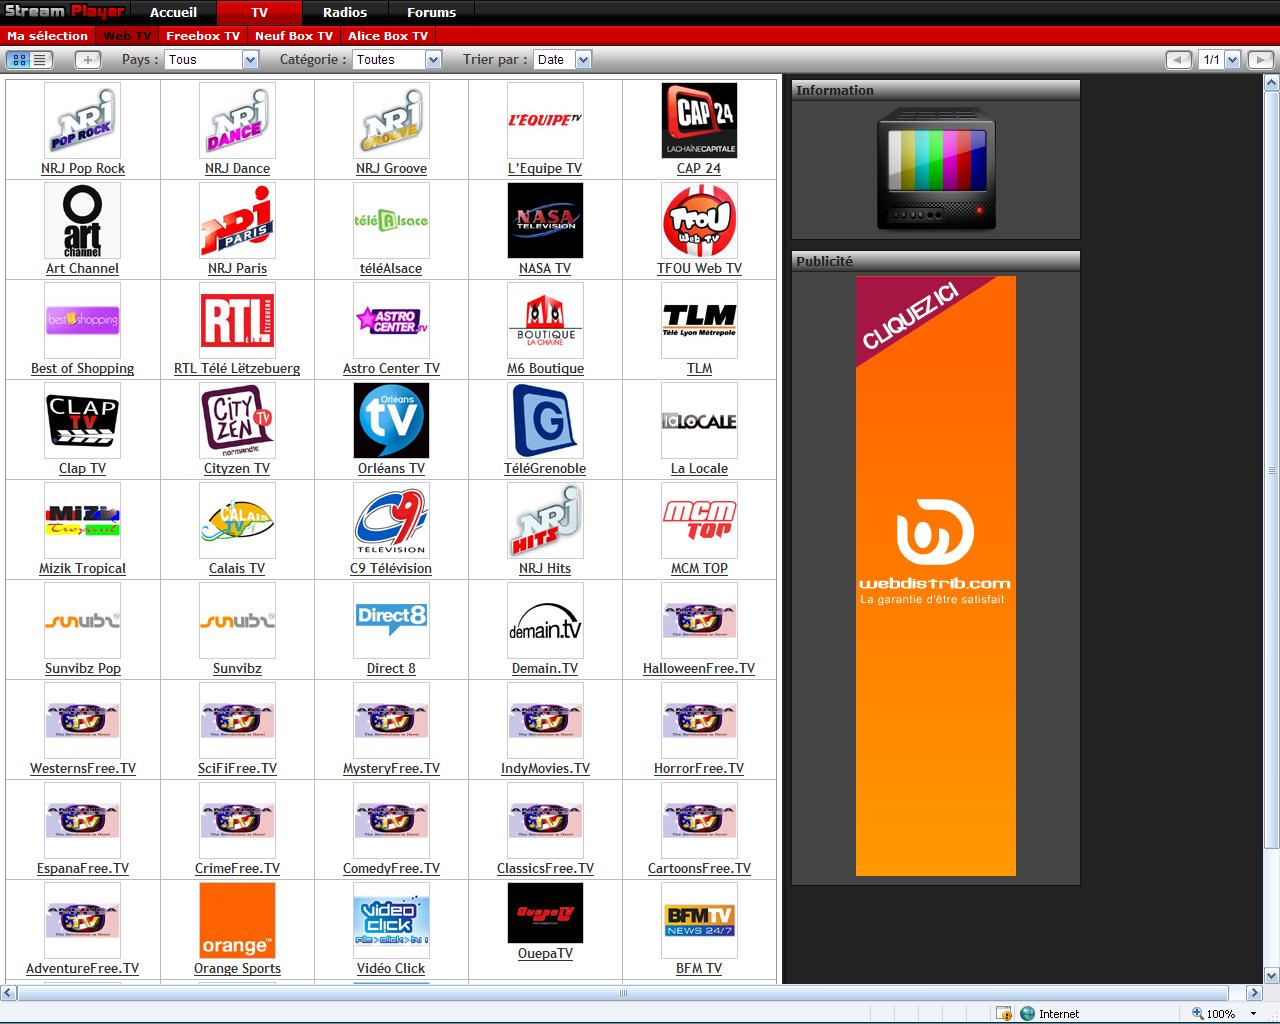
Task: Open the Orléans TV channel icon
Action: (x=391, y=421)
